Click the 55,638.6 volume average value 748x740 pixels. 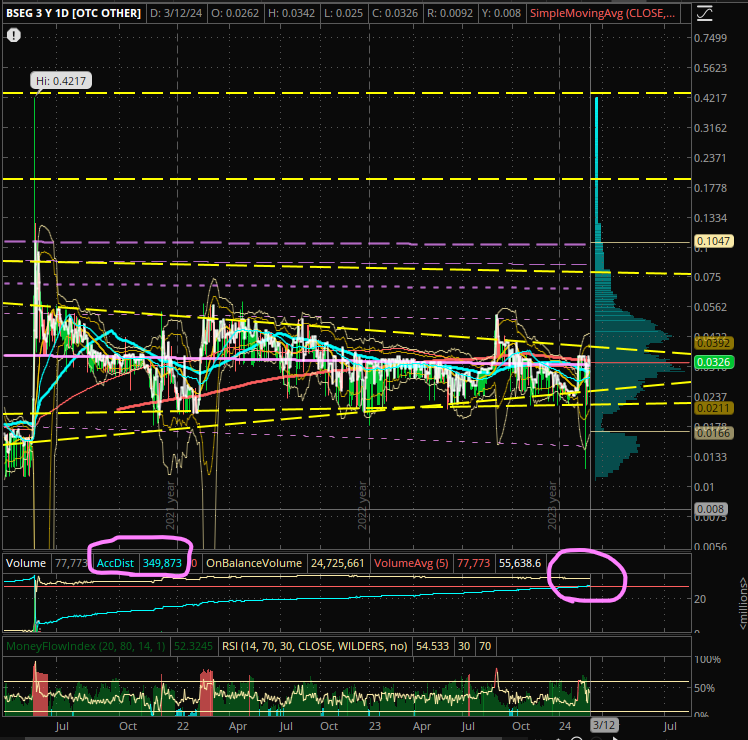coord(520,563)
